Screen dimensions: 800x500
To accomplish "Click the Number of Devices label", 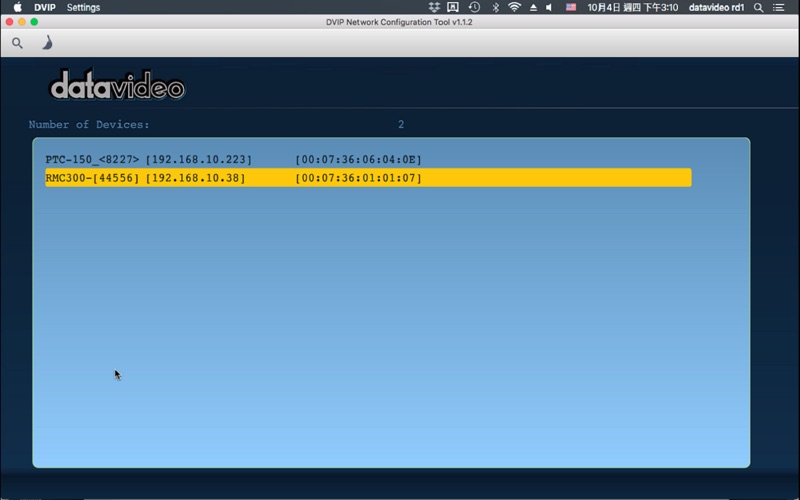I will click(x=89, y=124).
